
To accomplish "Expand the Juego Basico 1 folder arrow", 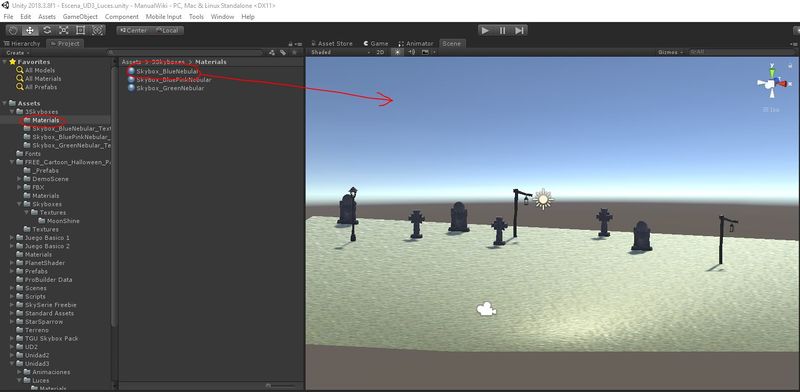I will click(12, 238).
